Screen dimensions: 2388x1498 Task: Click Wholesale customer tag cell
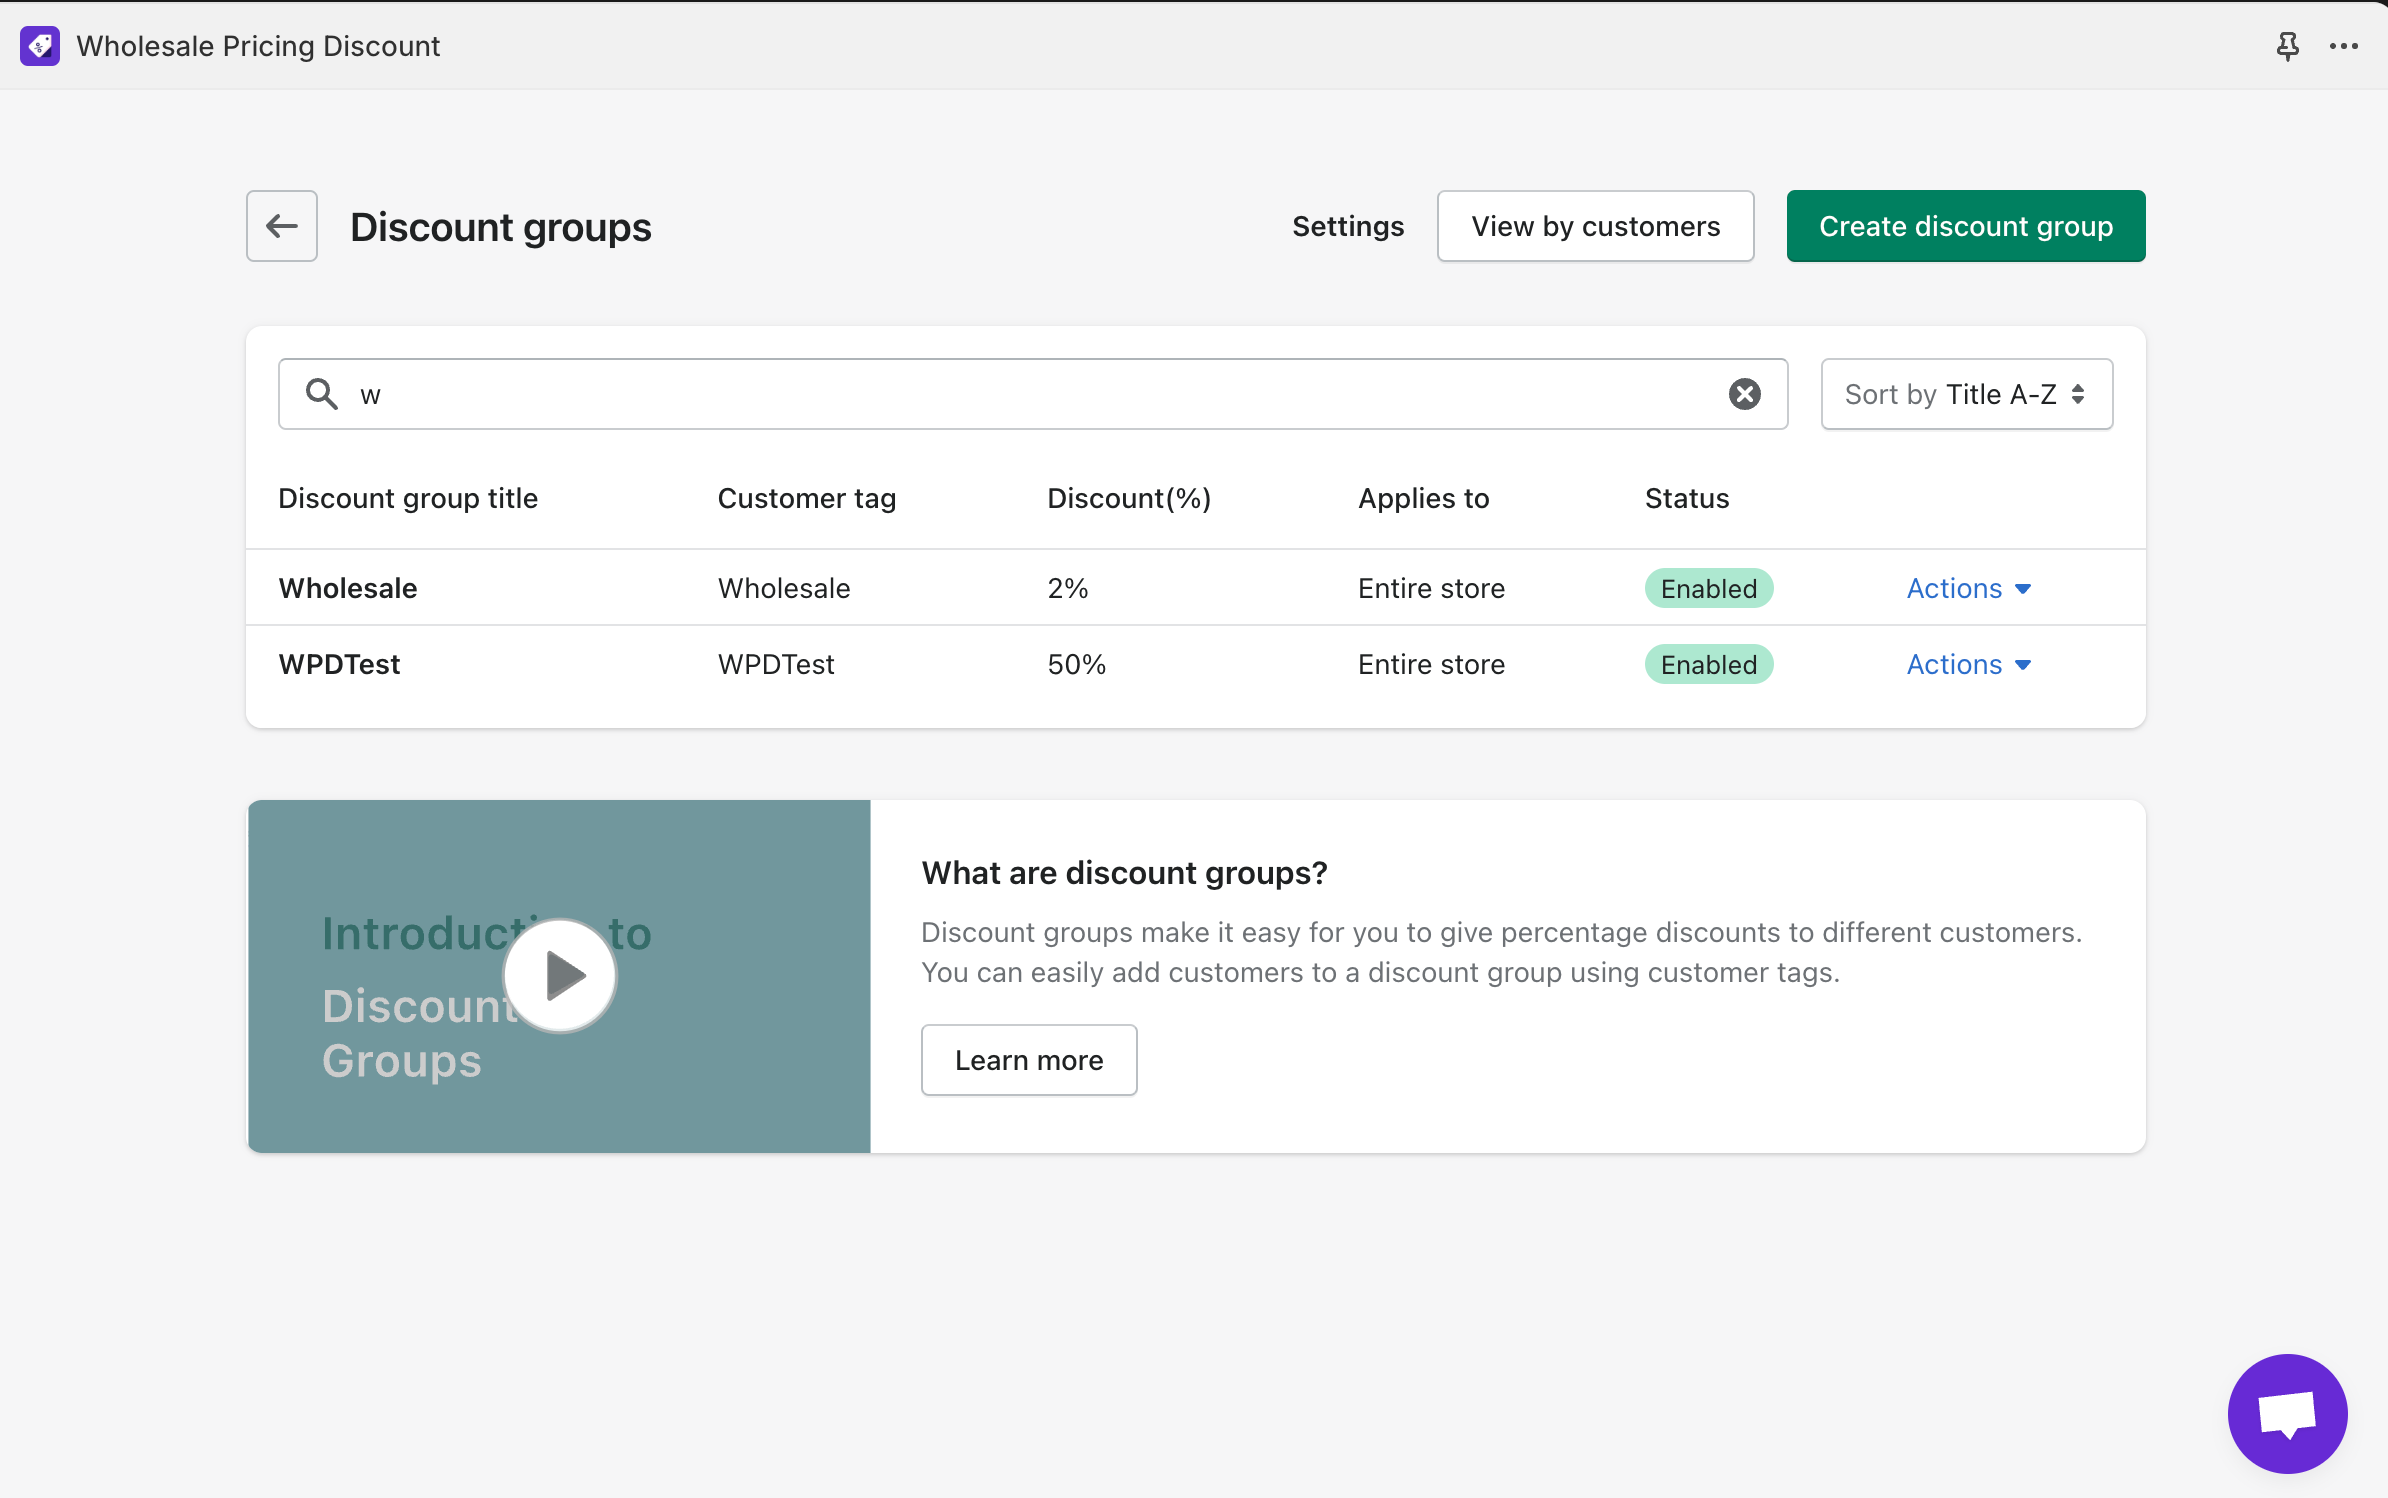(784, 588)
